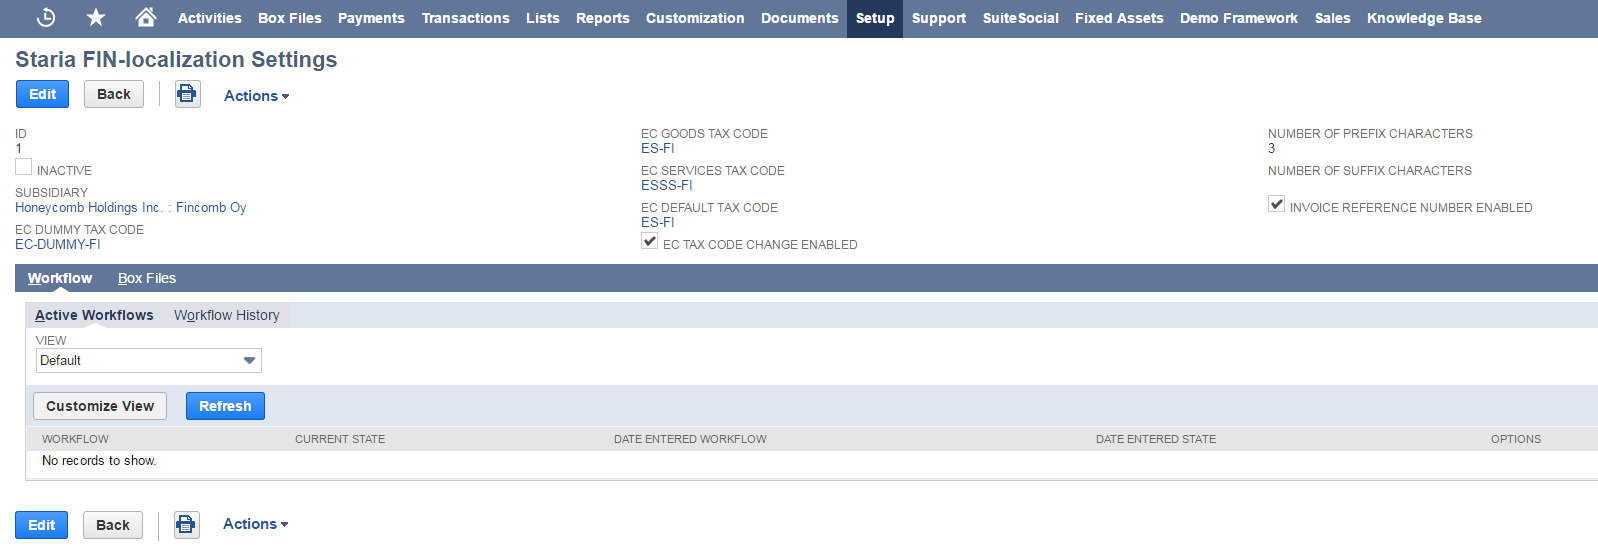1598x551 pixels.
Task: Open the EC Default Tax Code ES-FI link
Action: coord(658,223)
